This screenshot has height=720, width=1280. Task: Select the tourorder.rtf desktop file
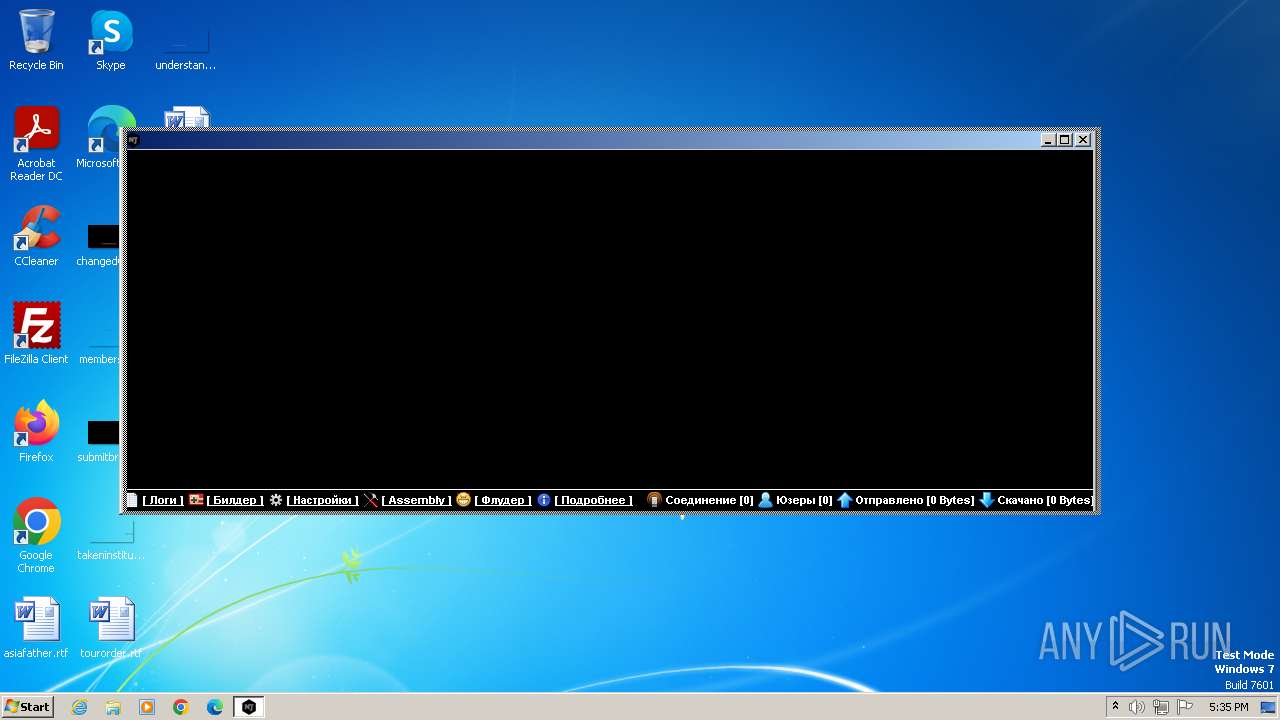[110, 628]
